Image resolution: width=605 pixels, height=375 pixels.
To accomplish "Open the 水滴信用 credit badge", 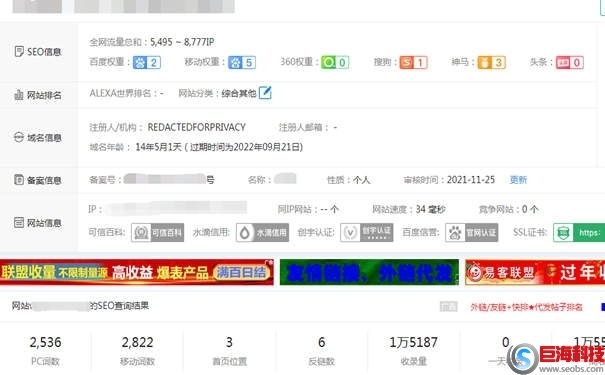I will click(x=262, y=233).
